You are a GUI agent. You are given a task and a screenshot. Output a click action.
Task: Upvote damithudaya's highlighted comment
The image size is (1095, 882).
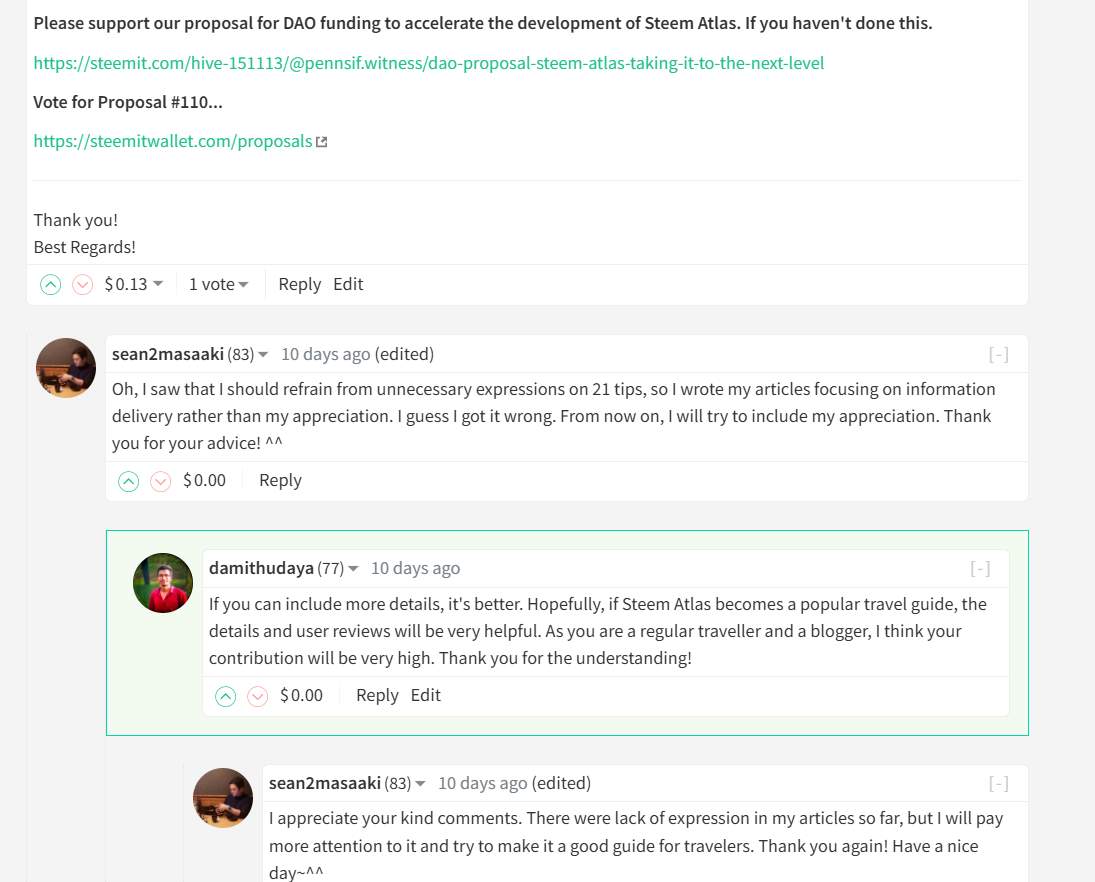226,696
